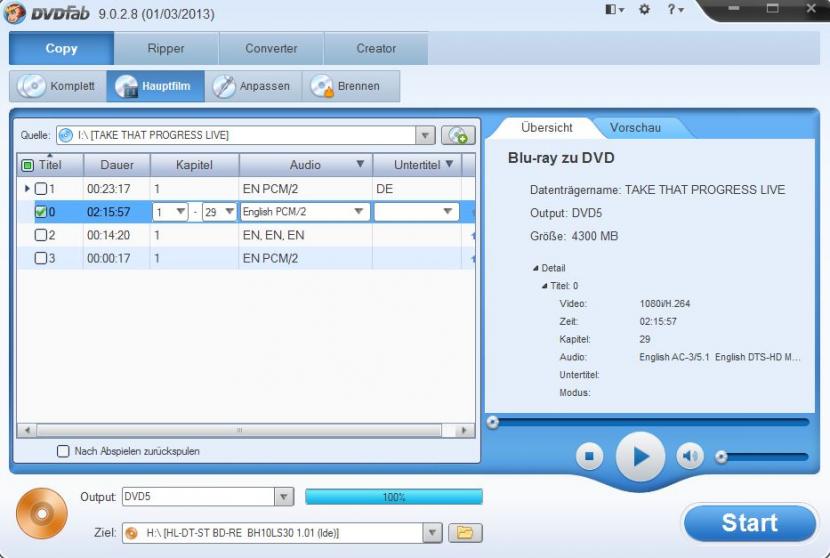Viewport: 830px width, 558px height.
Task: Collapse the Titel: 0 tree node
Action: coord(544,286)
